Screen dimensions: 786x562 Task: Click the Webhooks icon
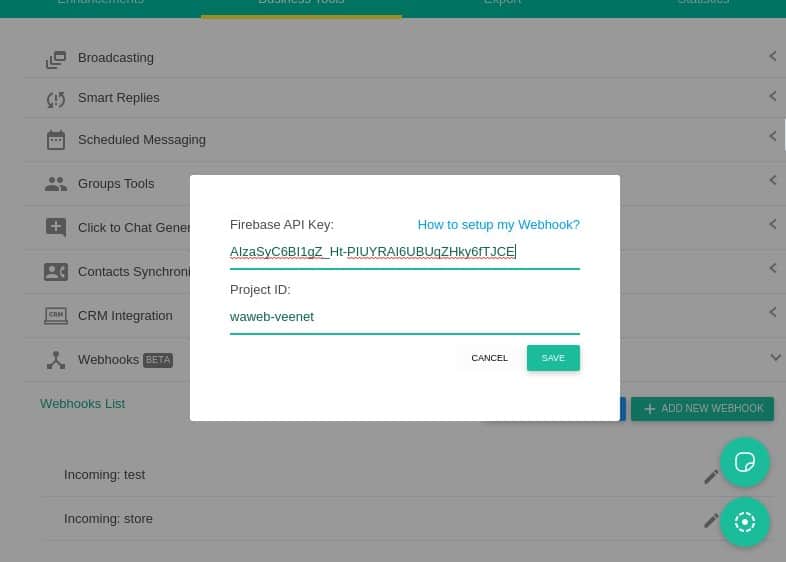(x=56, y=360)
